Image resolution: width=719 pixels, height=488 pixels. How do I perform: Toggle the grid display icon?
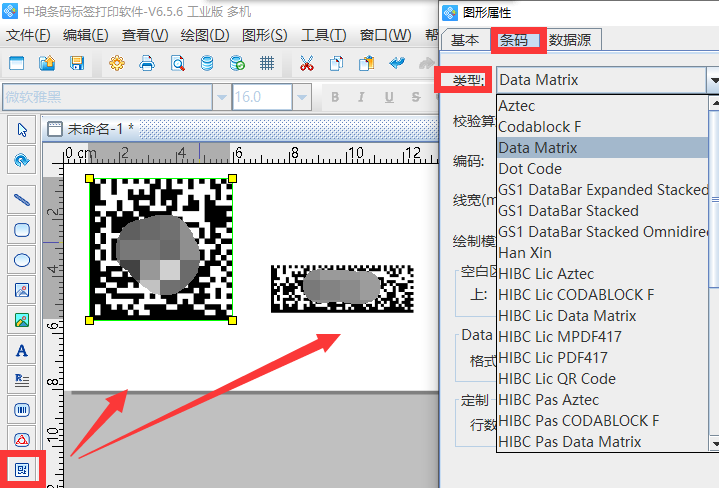[267, 63]
